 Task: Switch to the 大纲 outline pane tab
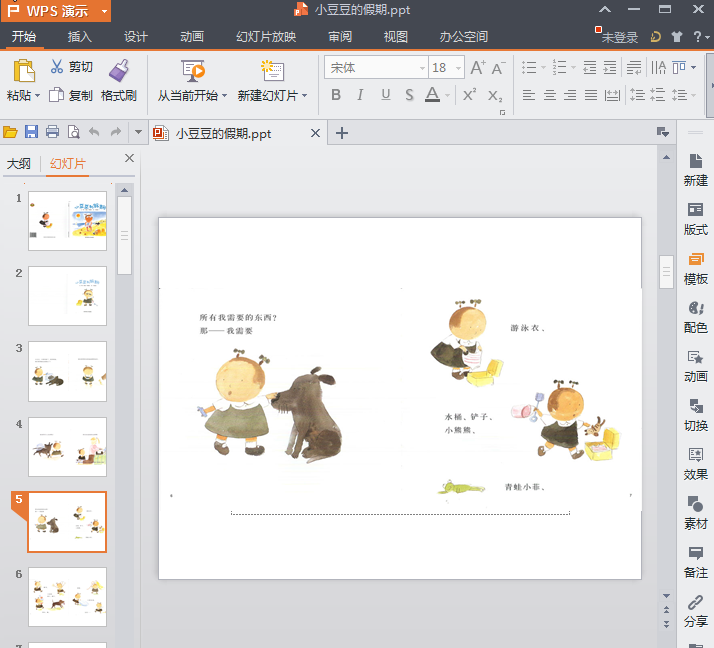click(x=19, y=163)
